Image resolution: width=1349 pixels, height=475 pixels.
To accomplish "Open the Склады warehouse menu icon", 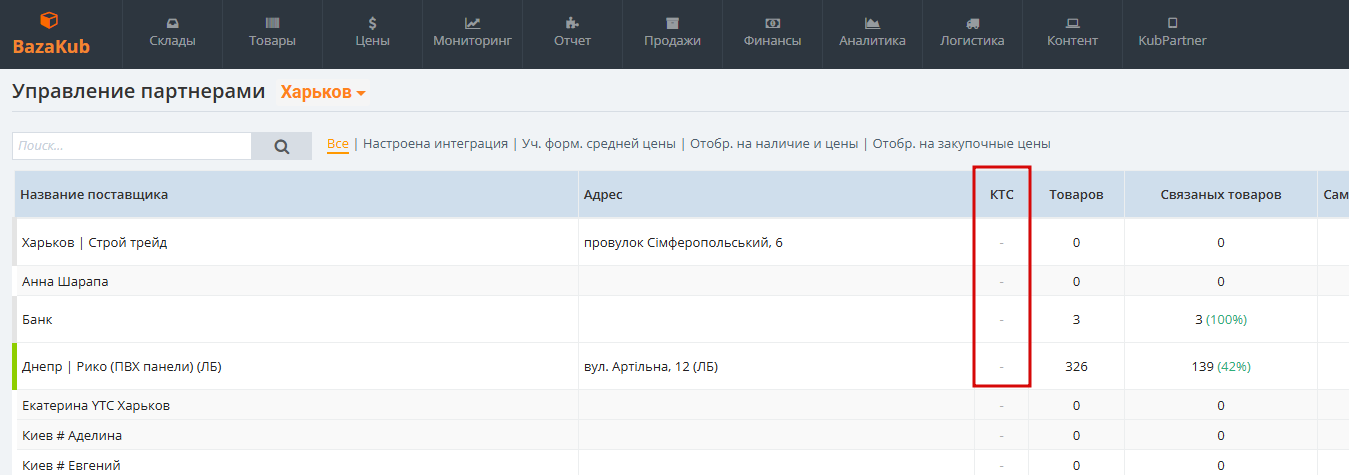I will point(172,23).
